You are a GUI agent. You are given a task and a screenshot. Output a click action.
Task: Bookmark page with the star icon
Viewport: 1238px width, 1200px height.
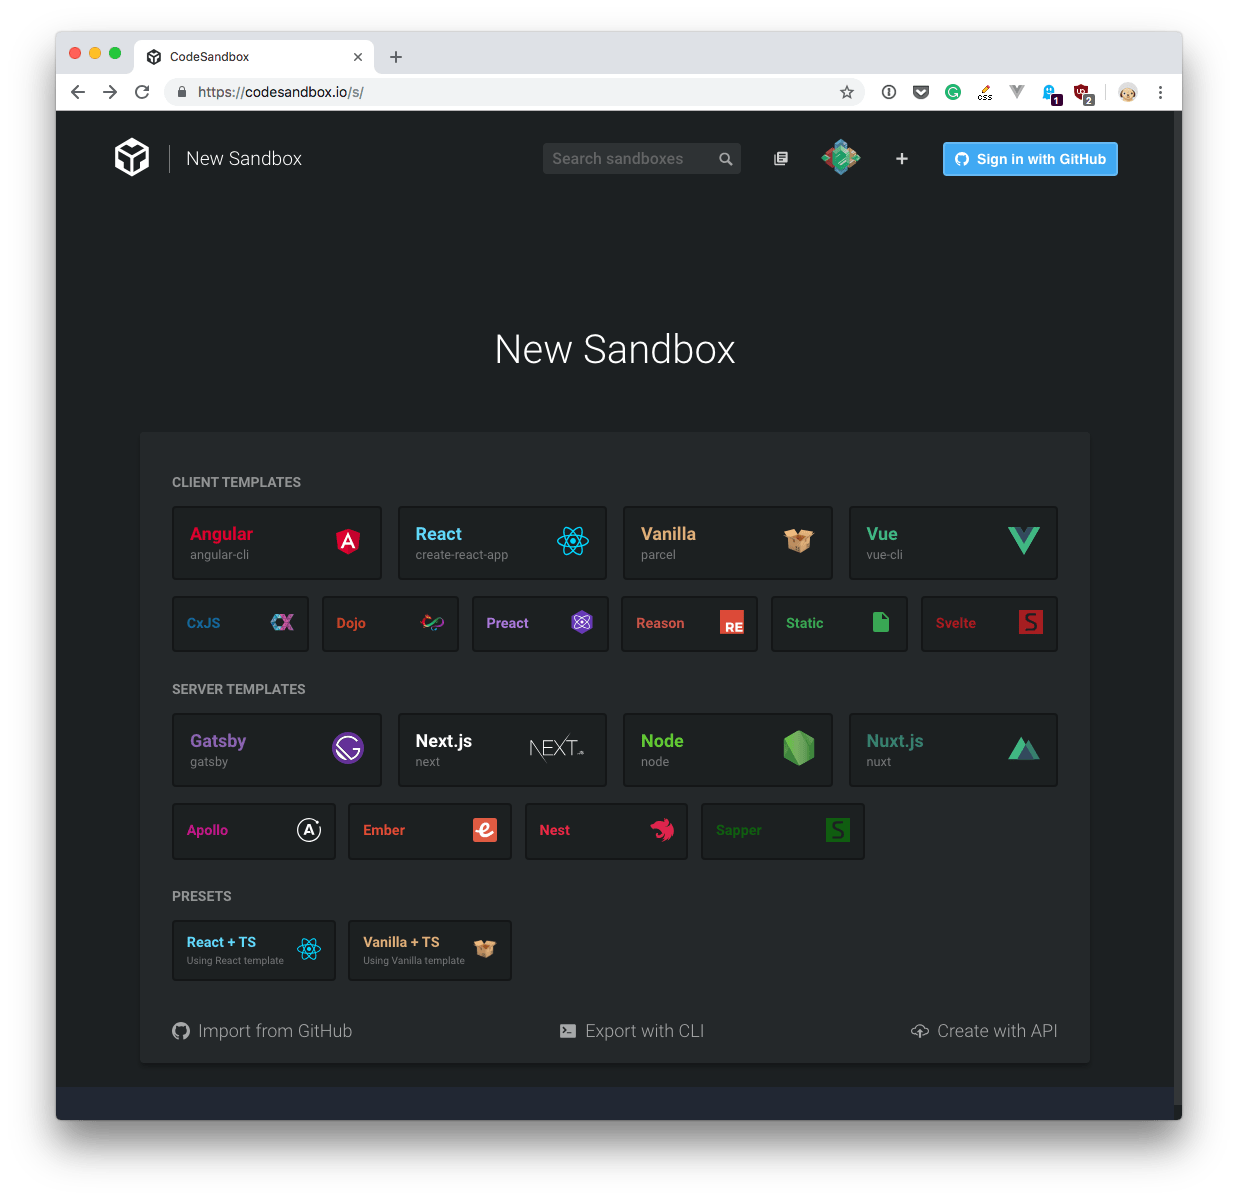847,92
